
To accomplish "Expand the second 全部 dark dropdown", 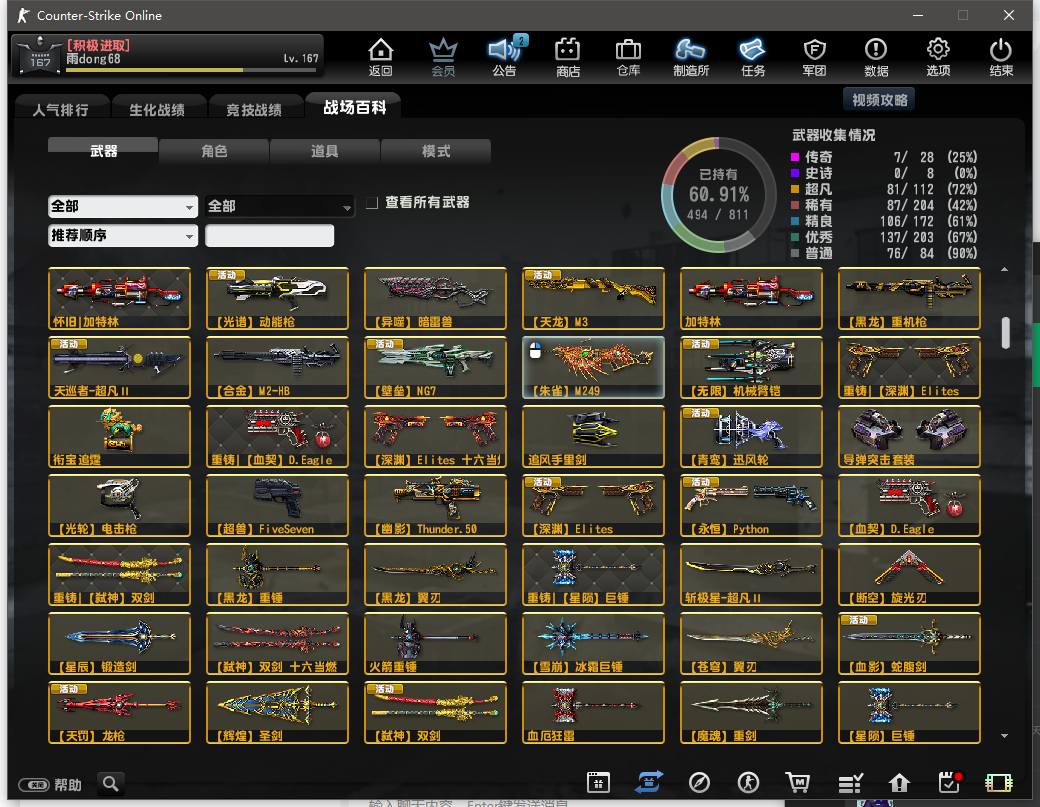I will 279,206.
